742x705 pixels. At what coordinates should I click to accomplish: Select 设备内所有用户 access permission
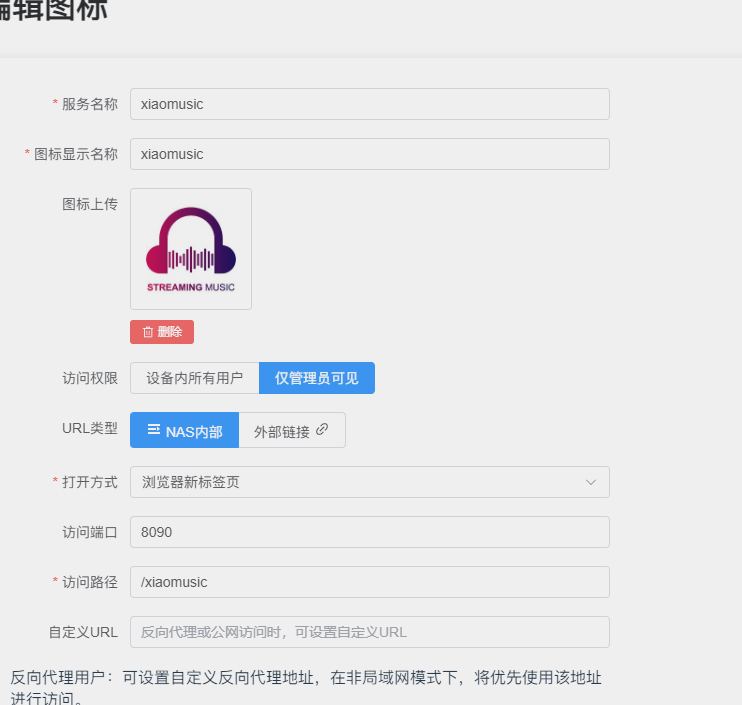point(194,378)
